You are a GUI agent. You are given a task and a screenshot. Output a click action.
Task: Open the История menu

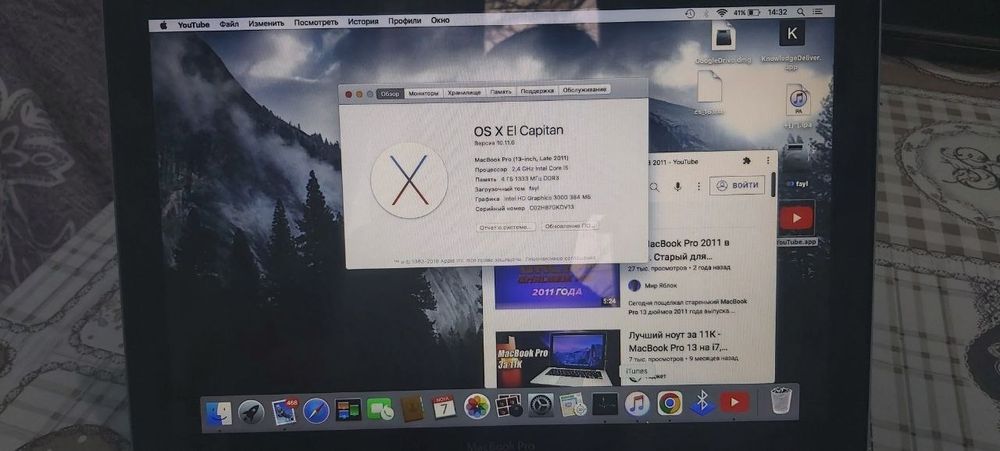363,22
